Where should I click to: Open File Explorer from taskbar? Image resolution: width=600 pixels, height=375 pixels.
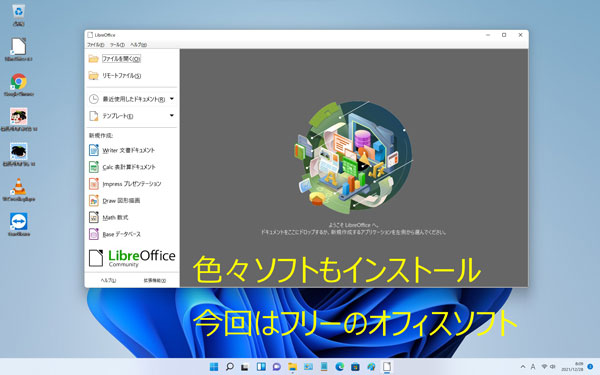tap(292, 367)
